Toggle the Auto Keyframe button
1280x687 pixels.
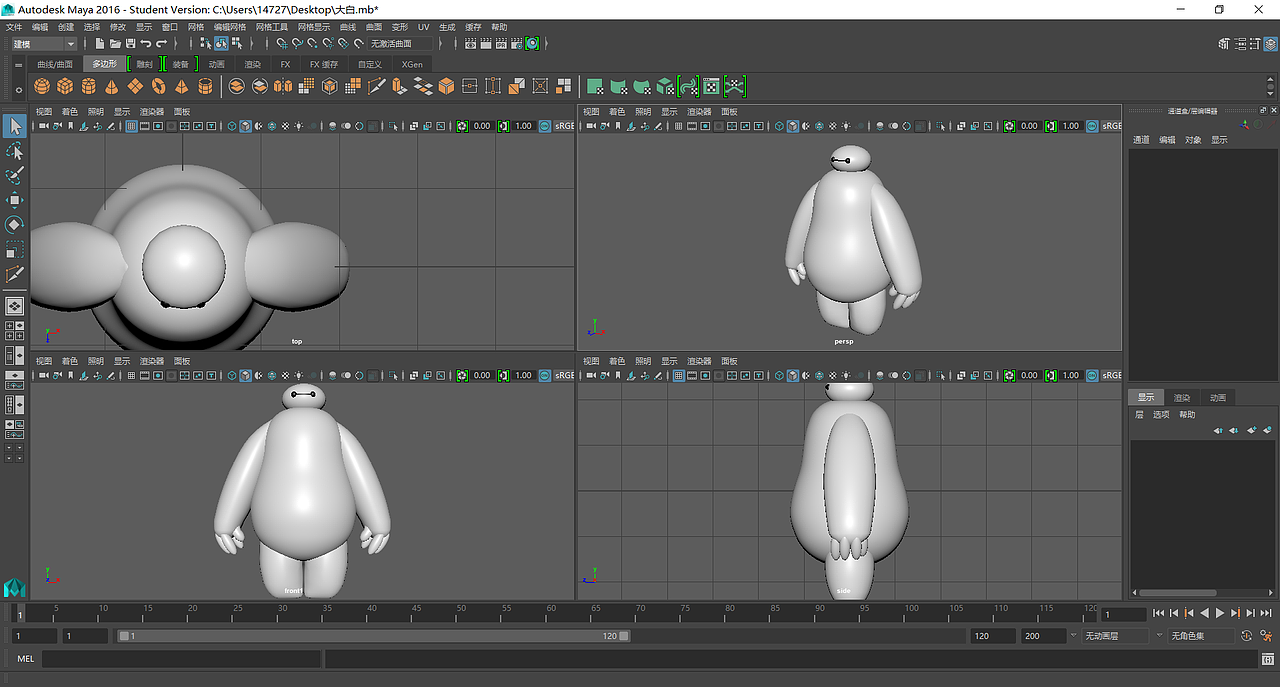pyautogui.click(x=1247, y=636)
